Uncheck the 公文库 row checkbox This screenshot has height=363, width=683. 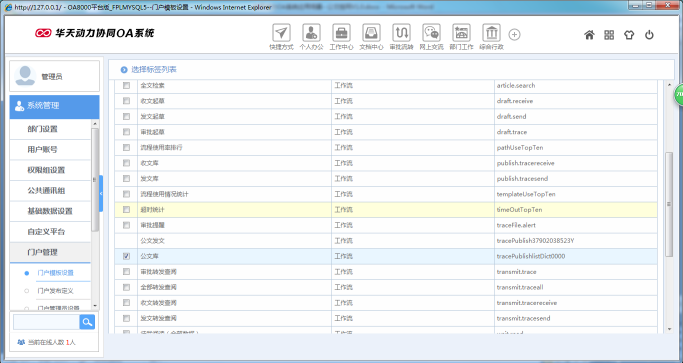pyautogui.click(x=126, y=256)
